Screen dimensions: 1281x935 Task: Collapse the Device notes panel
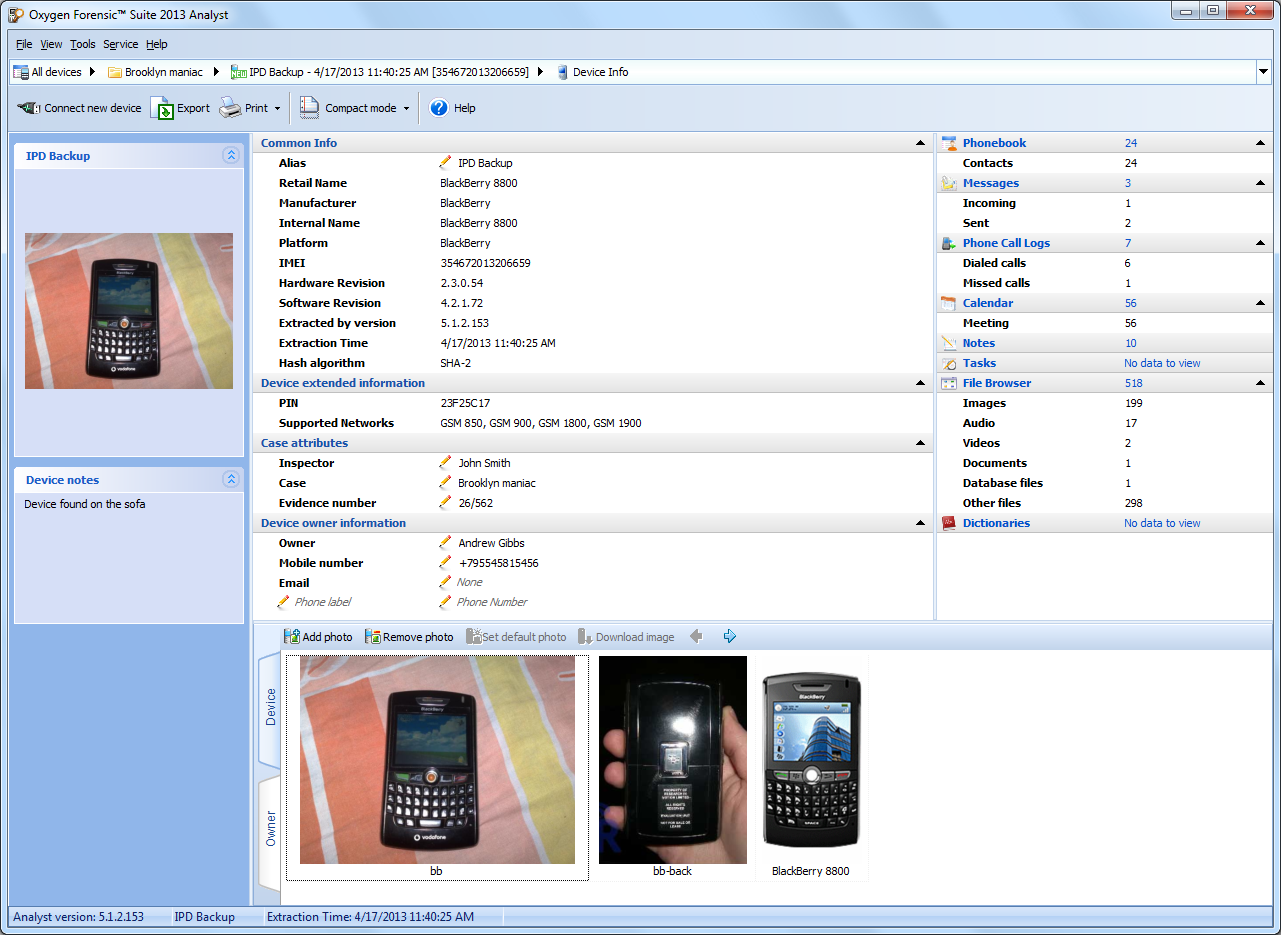click(x=231, y=480)
